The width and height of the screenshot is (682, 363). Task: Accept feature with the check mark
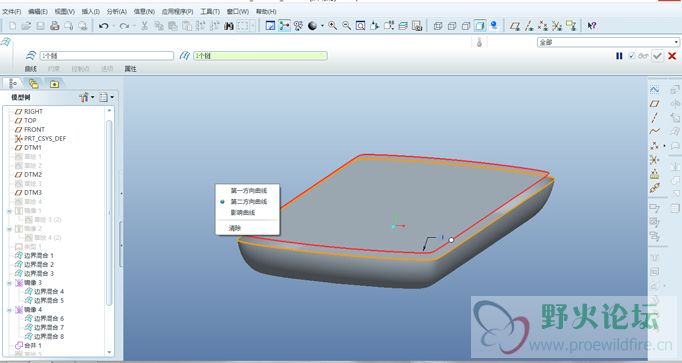click(657, 56)
